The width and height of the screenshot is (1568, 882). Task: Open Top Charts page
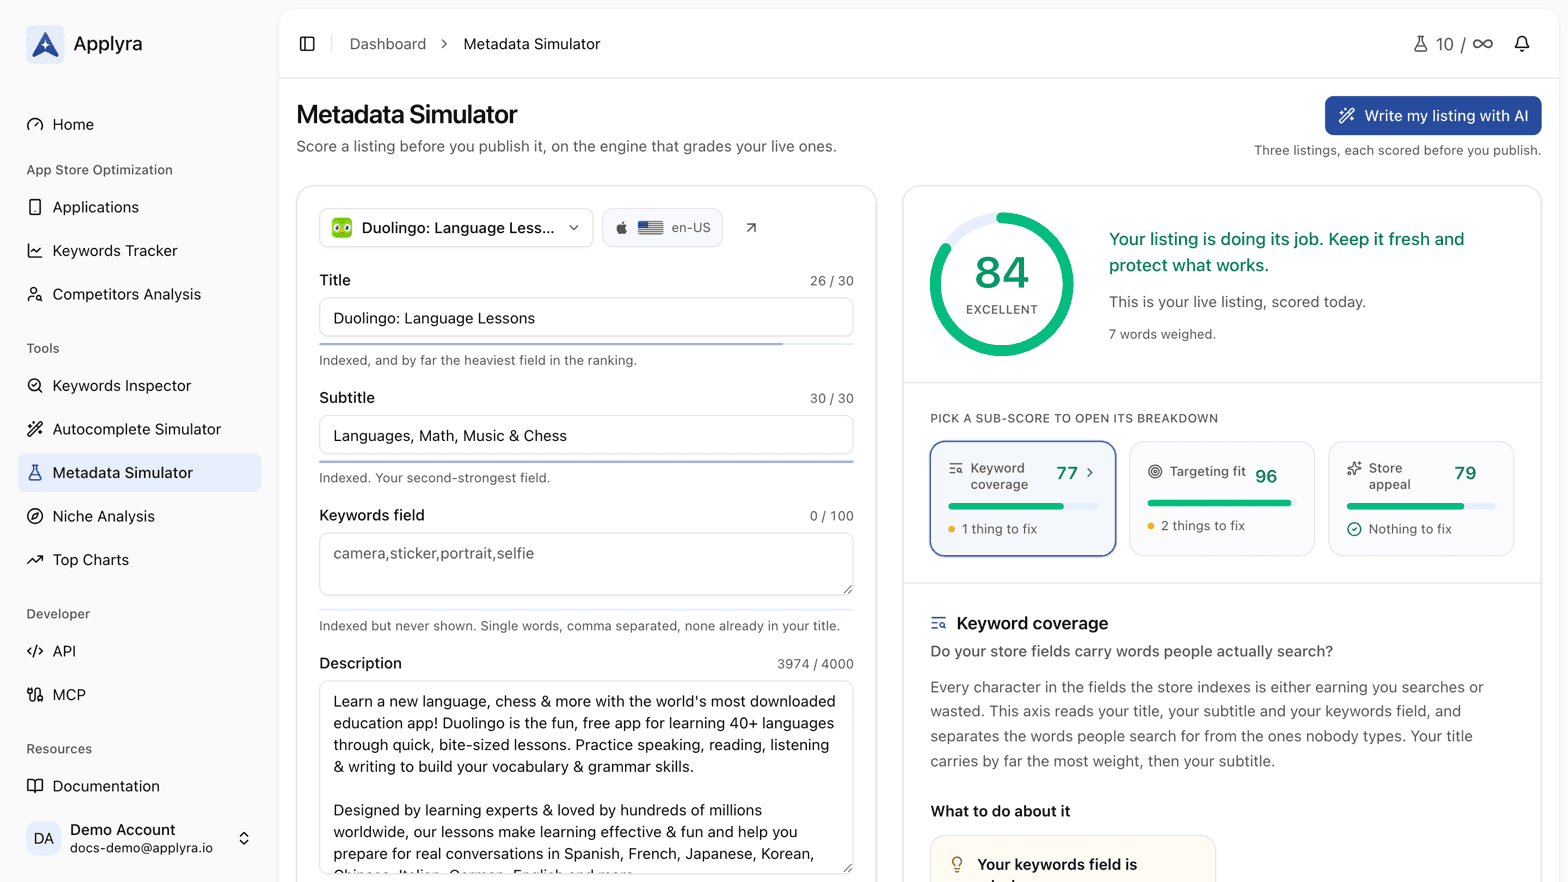pos(140,560)
